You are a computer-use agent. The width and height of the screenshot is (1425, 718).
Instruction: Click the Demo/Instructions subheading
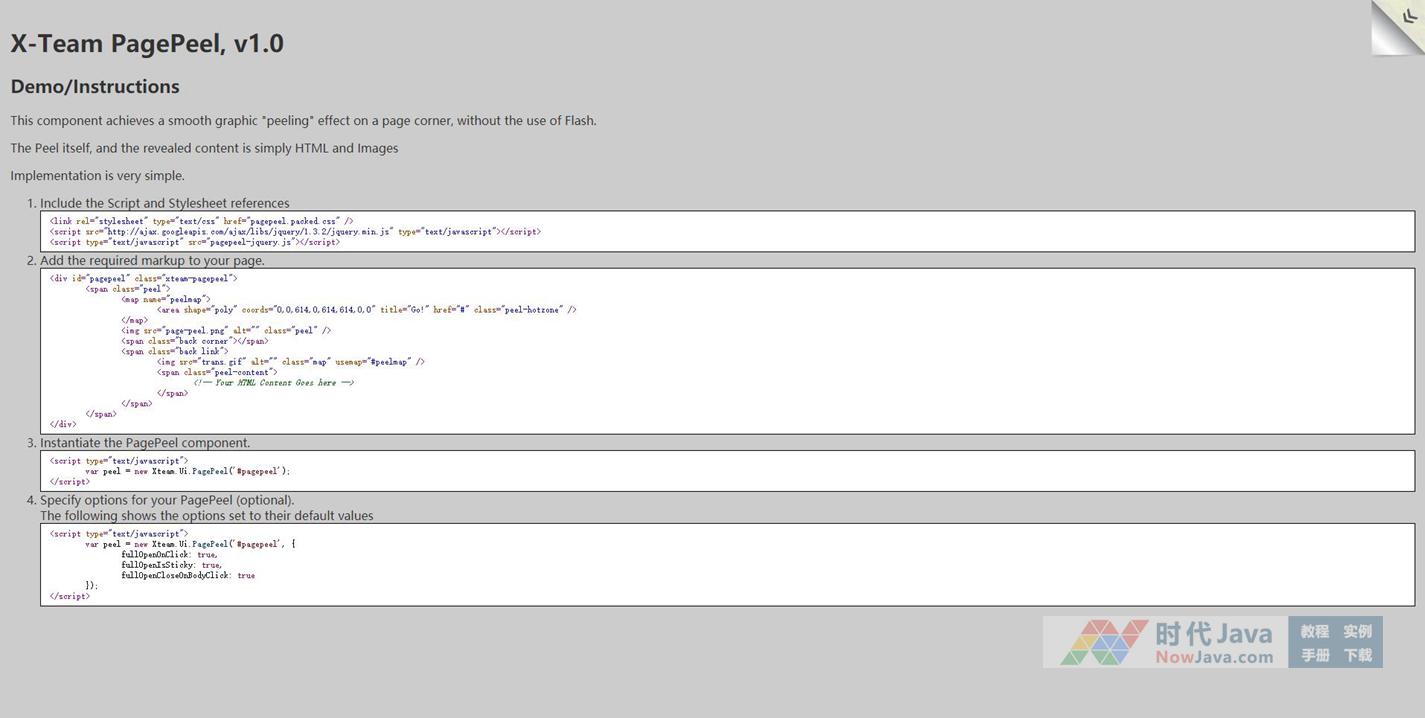(x=95, y=87)
